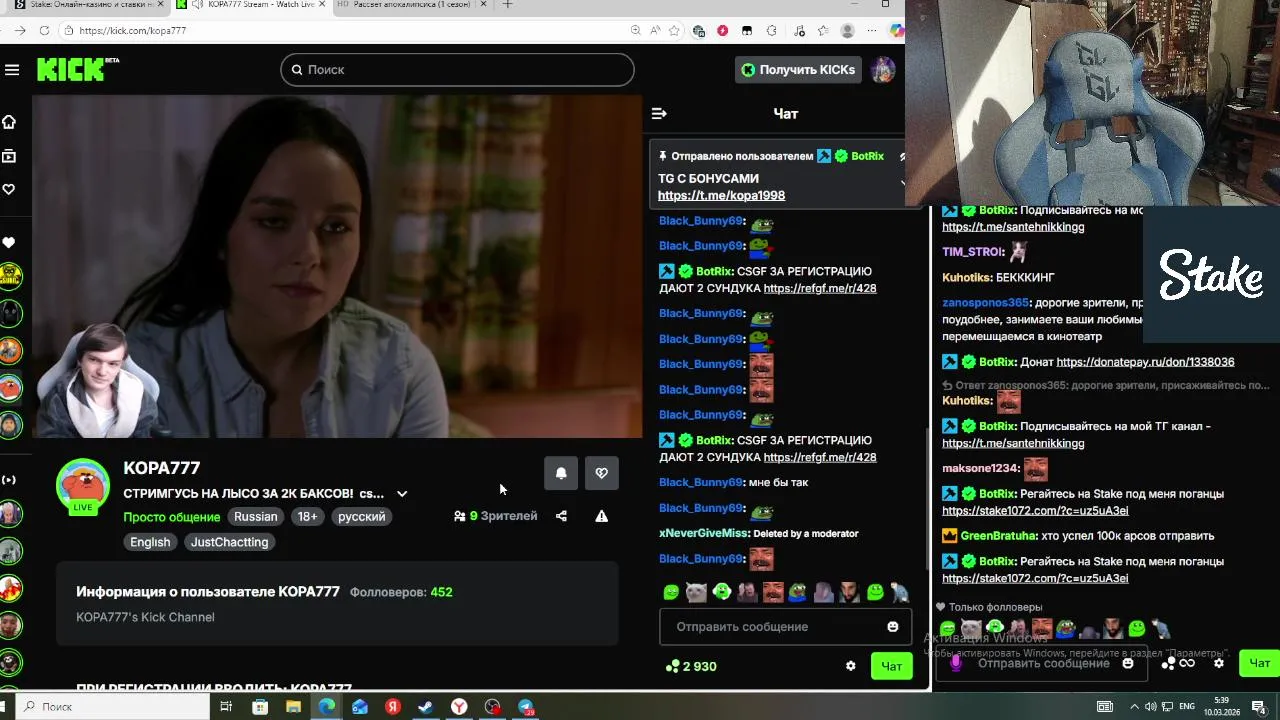Image resolution: width=1280 pixels, height=720 pixels.
Task: Expand the stream title chevron
Action: pos(402,494)
